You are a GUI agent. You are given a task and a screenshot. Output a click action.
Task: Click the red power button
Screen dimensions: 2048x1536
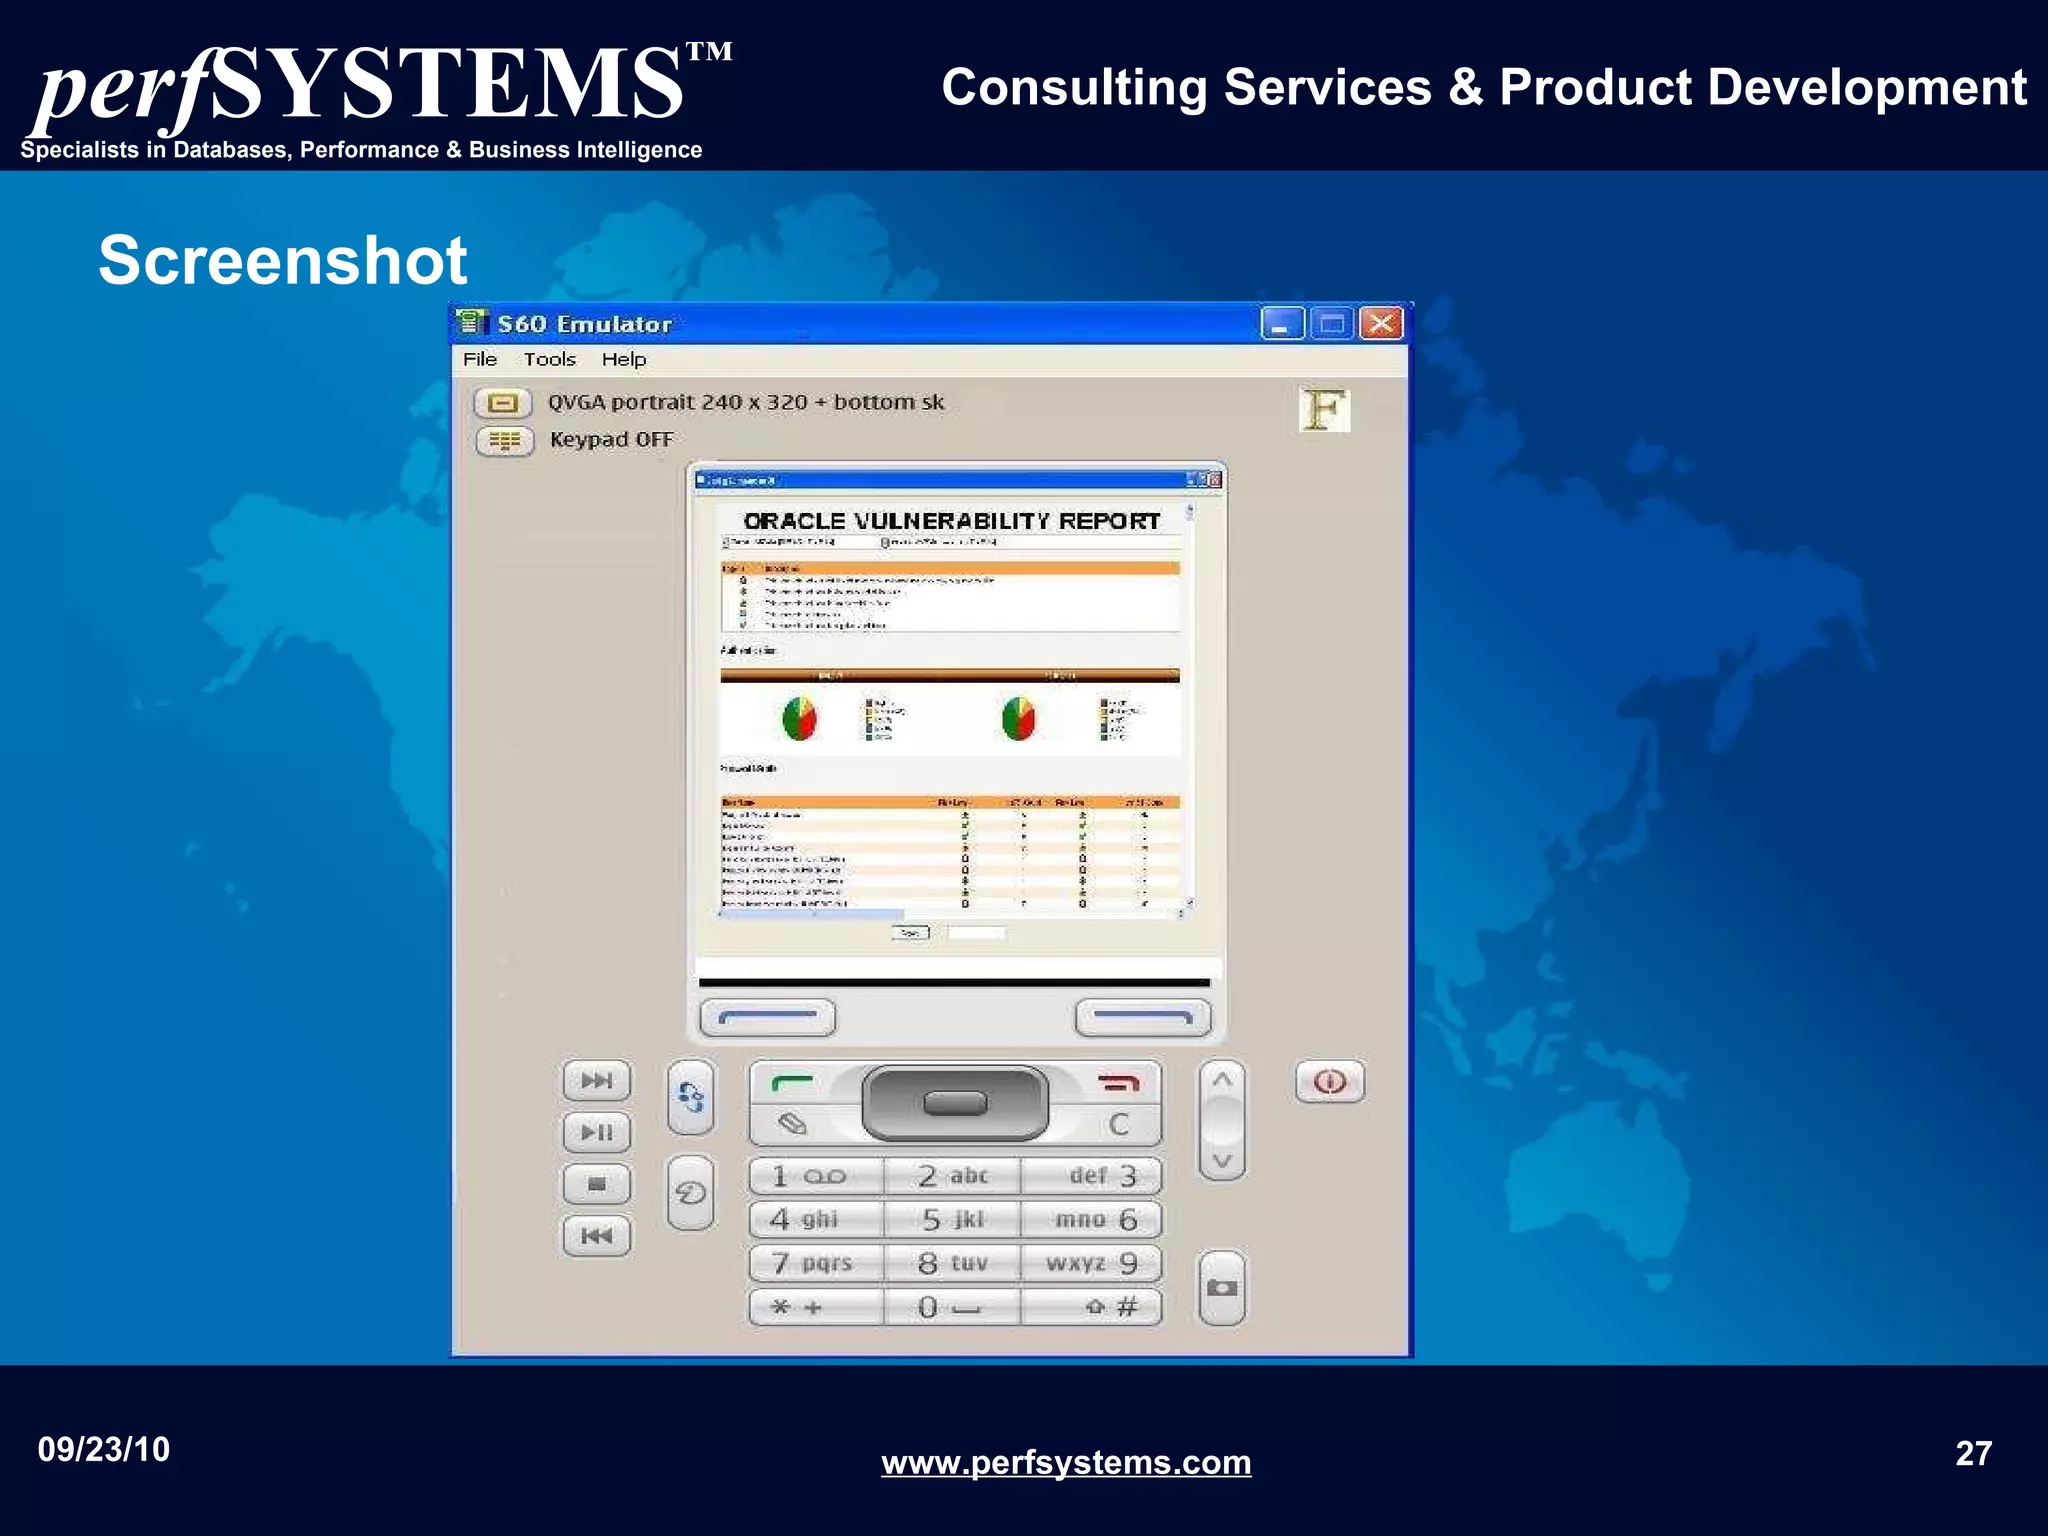[1330, 1082]
